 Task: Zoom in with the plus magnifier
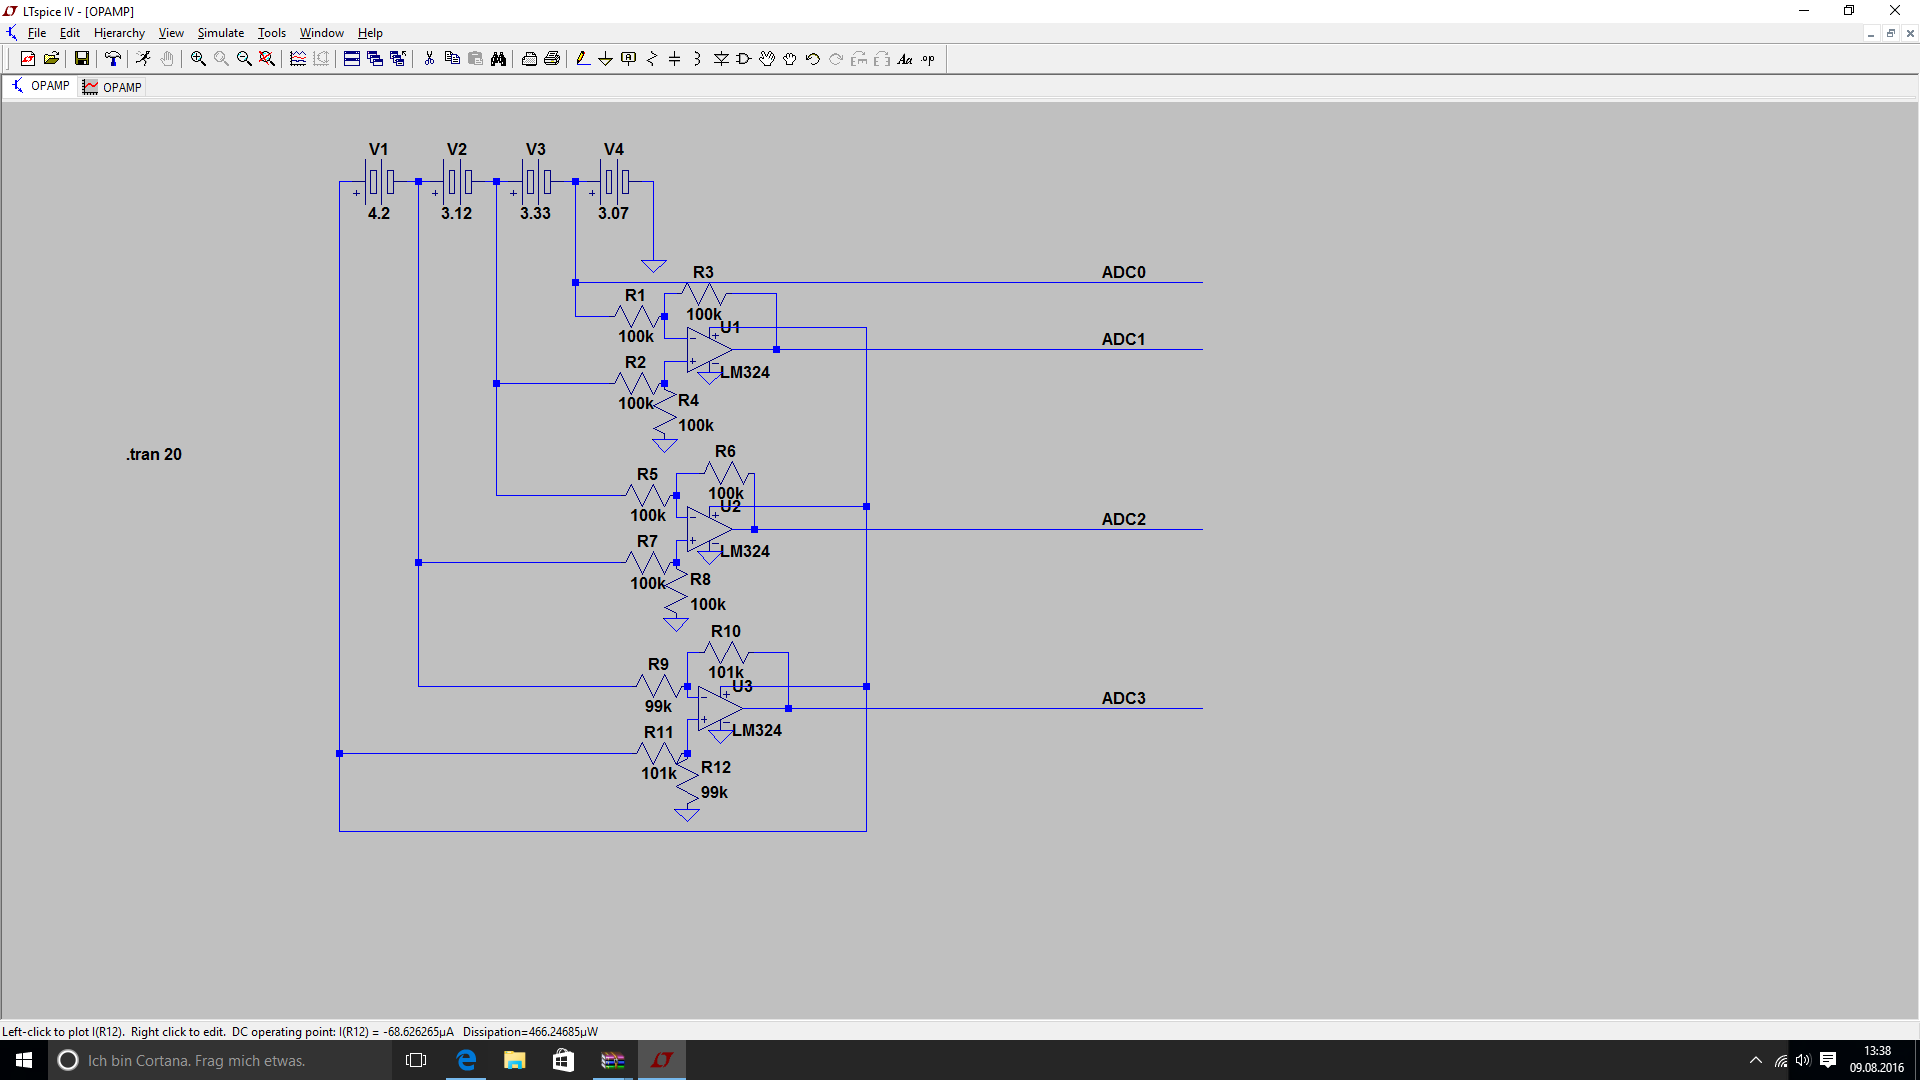coord(198,59)
